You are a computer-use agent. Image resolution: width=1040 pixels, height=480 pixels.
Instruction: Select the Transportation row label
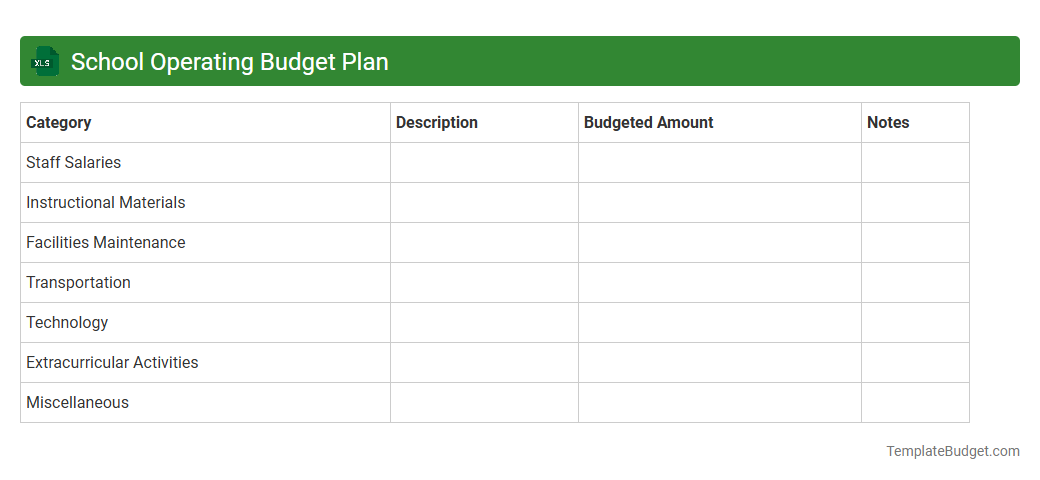(78, 282)
